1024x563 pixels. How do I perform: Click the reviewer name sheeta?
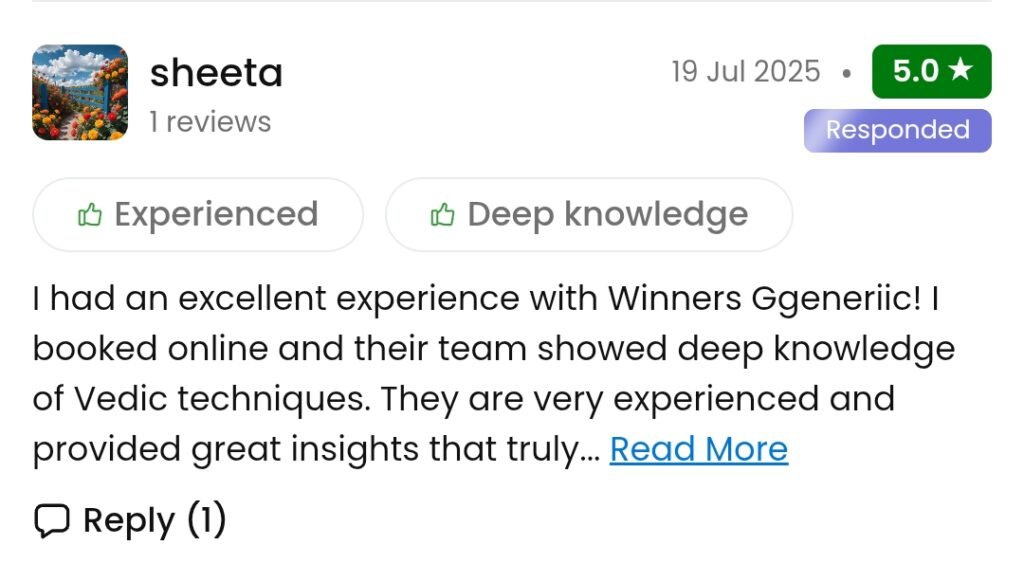point(216,73)
